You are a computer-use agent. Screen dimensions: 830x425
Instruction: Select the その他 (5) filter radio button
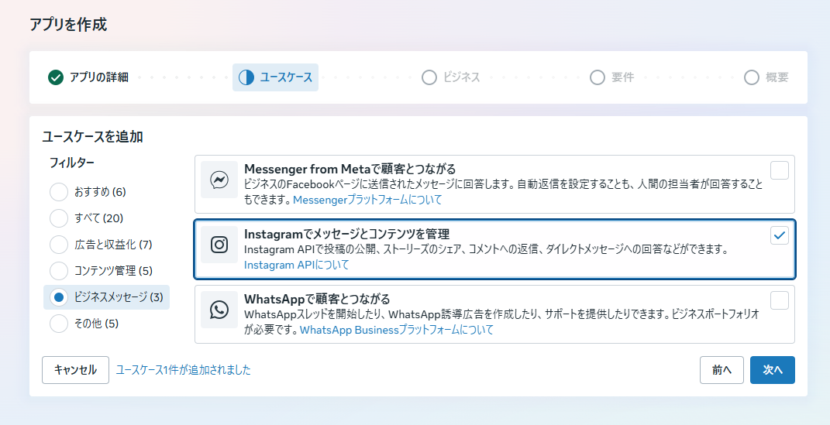[x=59, y=323]
